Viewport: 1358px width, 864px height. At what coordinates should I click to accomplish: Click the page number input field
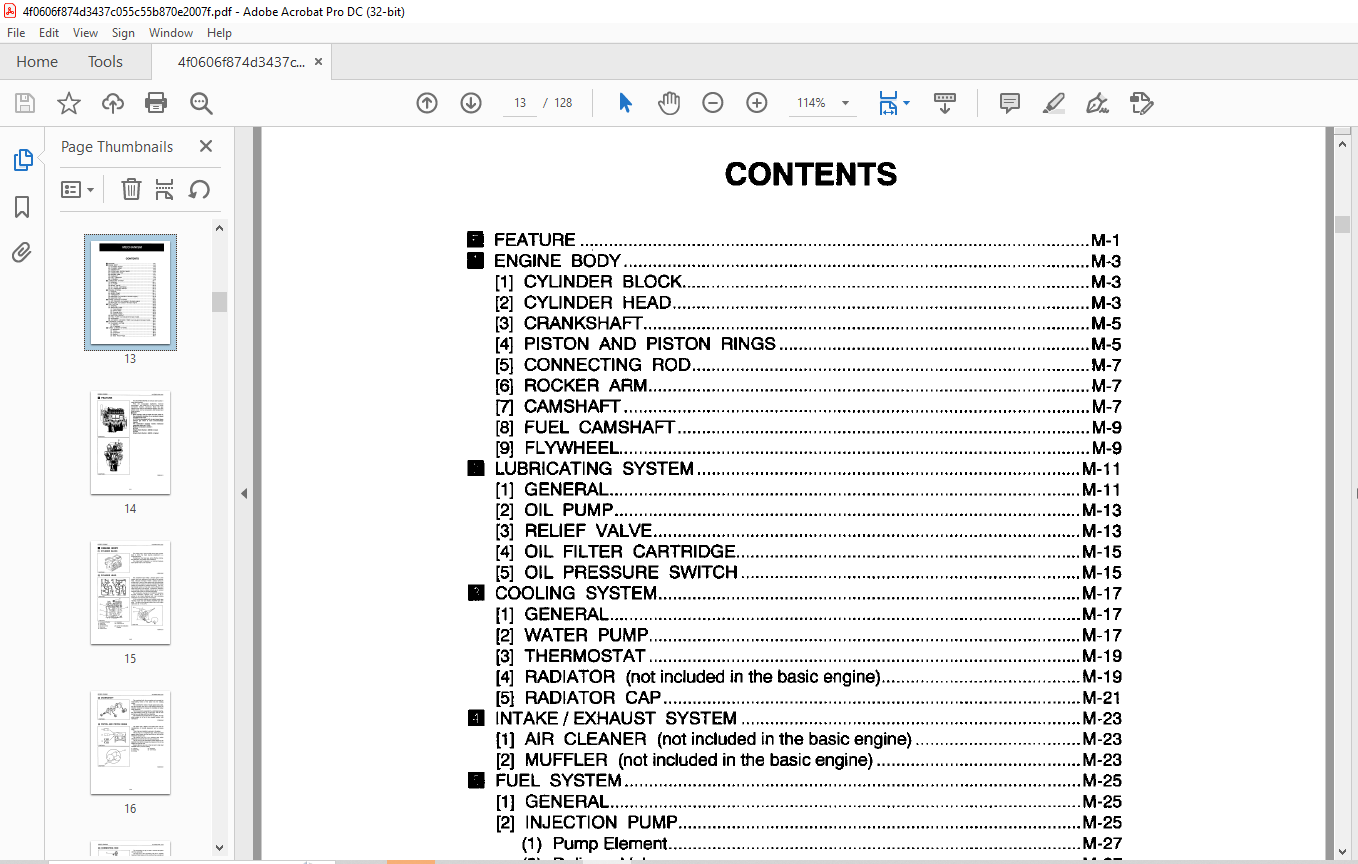[x=520, y=103]
